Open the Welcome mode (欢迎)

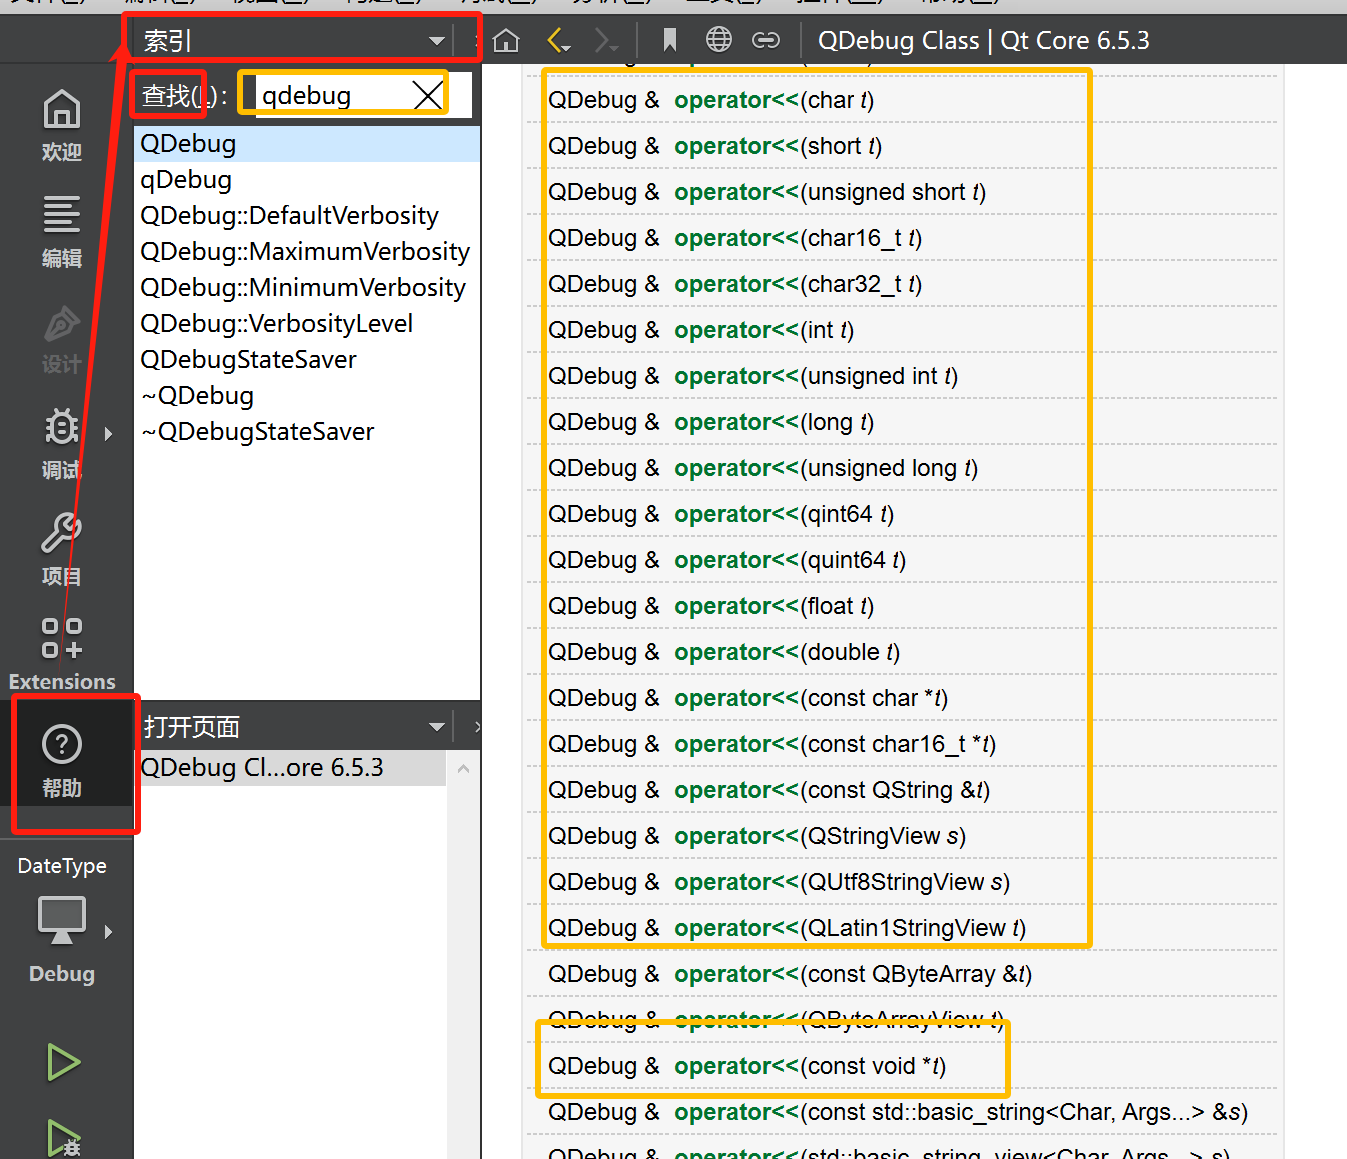coord(61,125)
